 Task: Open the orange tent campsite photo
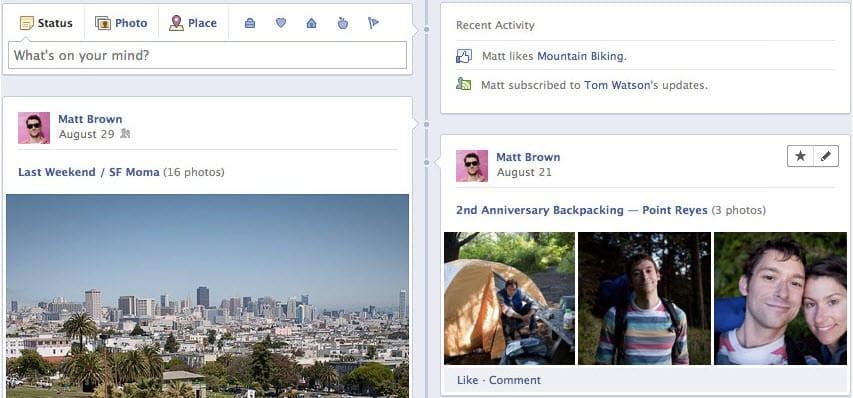coord(509,298)
